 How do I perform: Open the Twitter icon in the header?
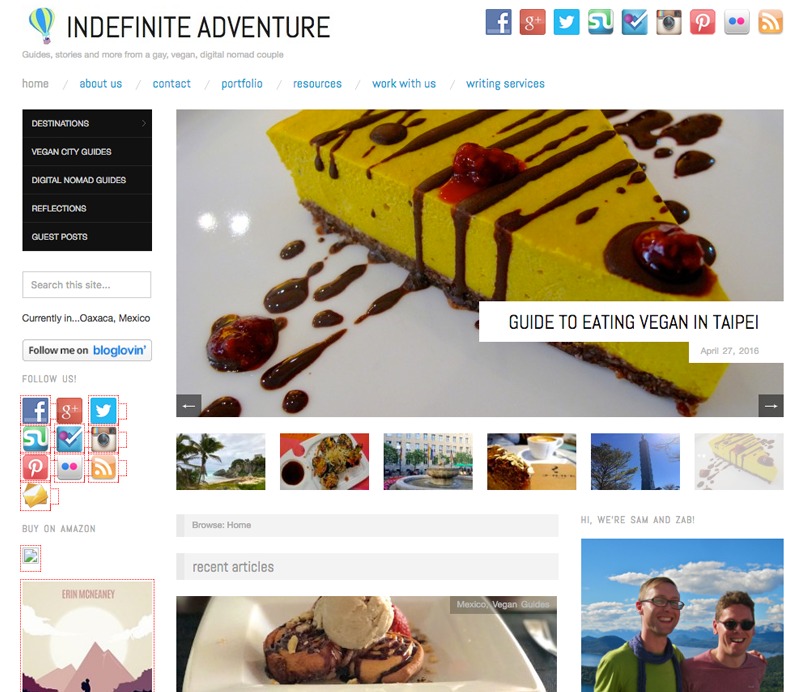[566, 22]
